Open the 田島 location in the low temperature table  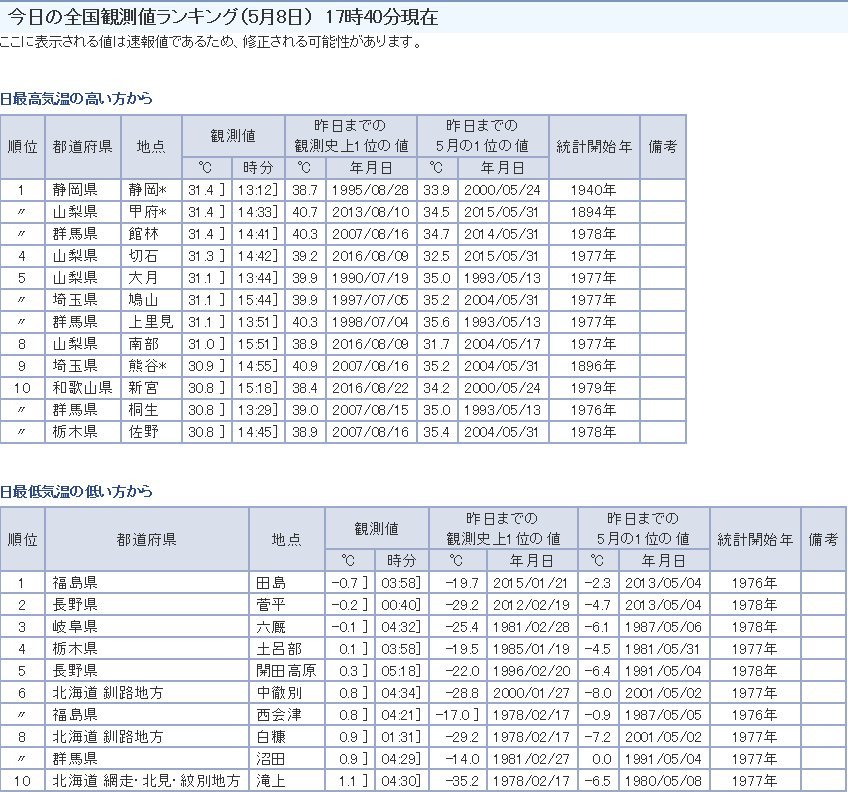(x=271, y=583)
